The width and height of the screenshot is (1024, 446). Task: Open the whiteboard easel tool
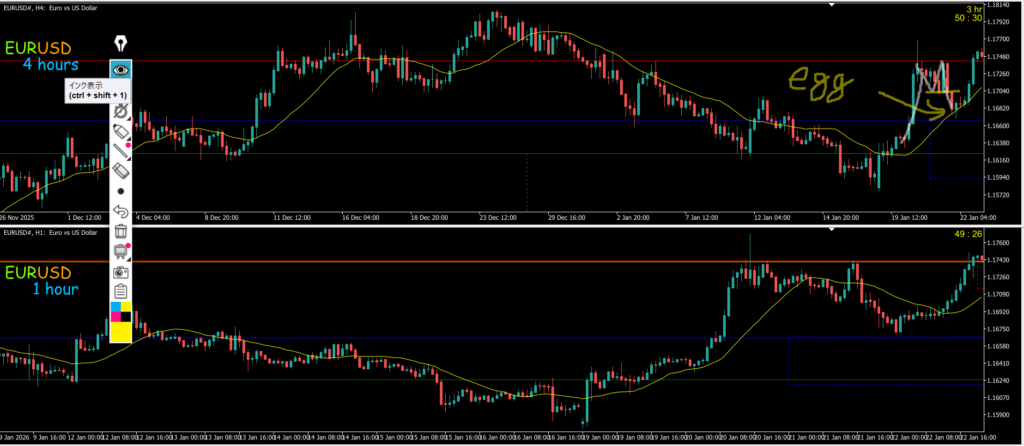(121, 251)
